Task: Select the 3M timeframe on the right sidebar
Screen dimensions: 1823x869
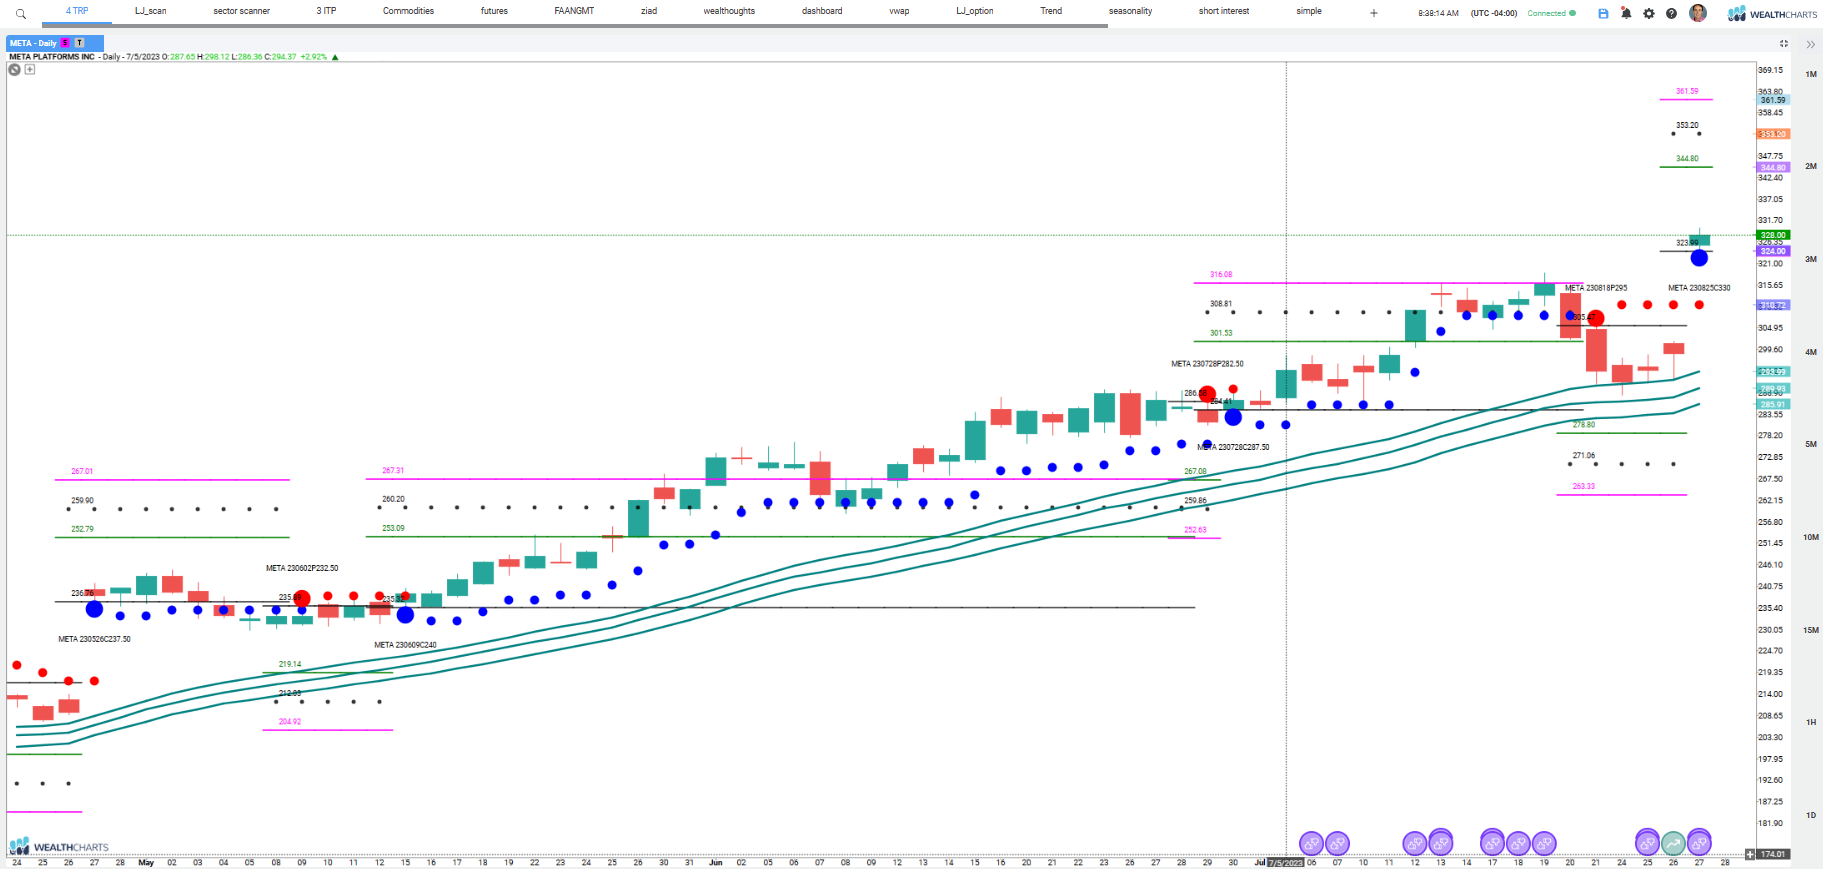Action: [1811, 259]
